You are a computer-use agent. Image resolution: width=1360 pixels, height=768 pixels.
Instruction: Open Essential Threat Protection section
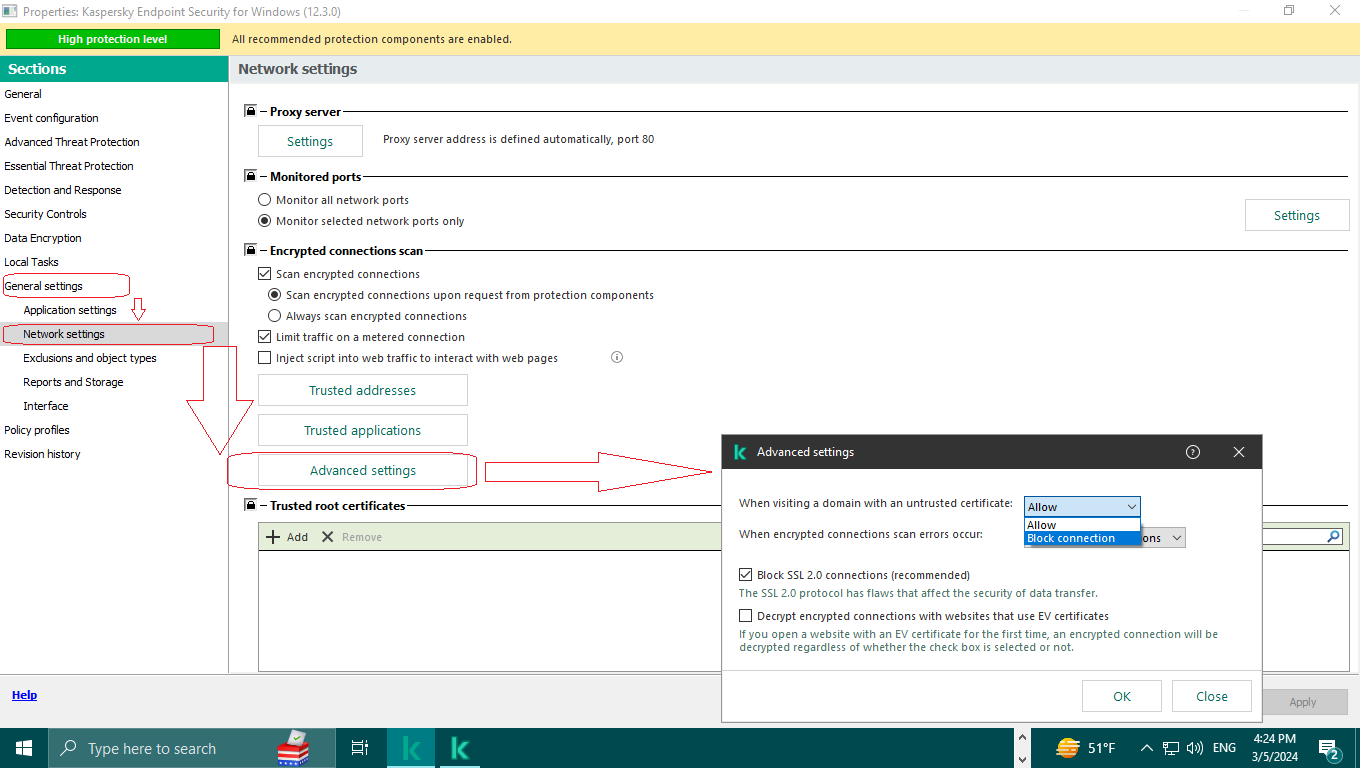[69, 166]
